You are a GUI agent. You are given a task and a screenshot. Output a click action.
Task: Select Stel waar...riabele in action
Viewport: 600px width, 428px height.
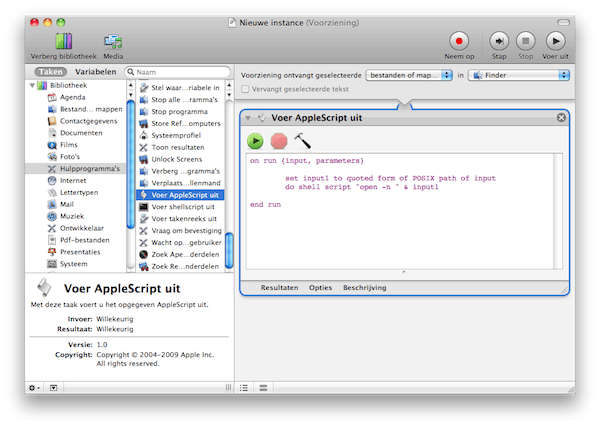180,88
